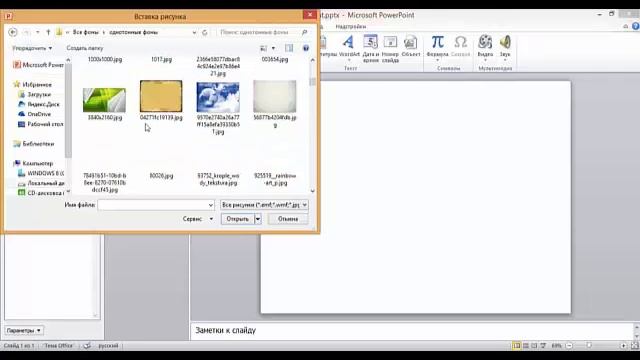
Task: Collapse the ribbon using the caret icon
Action: (x=626, y=27)
